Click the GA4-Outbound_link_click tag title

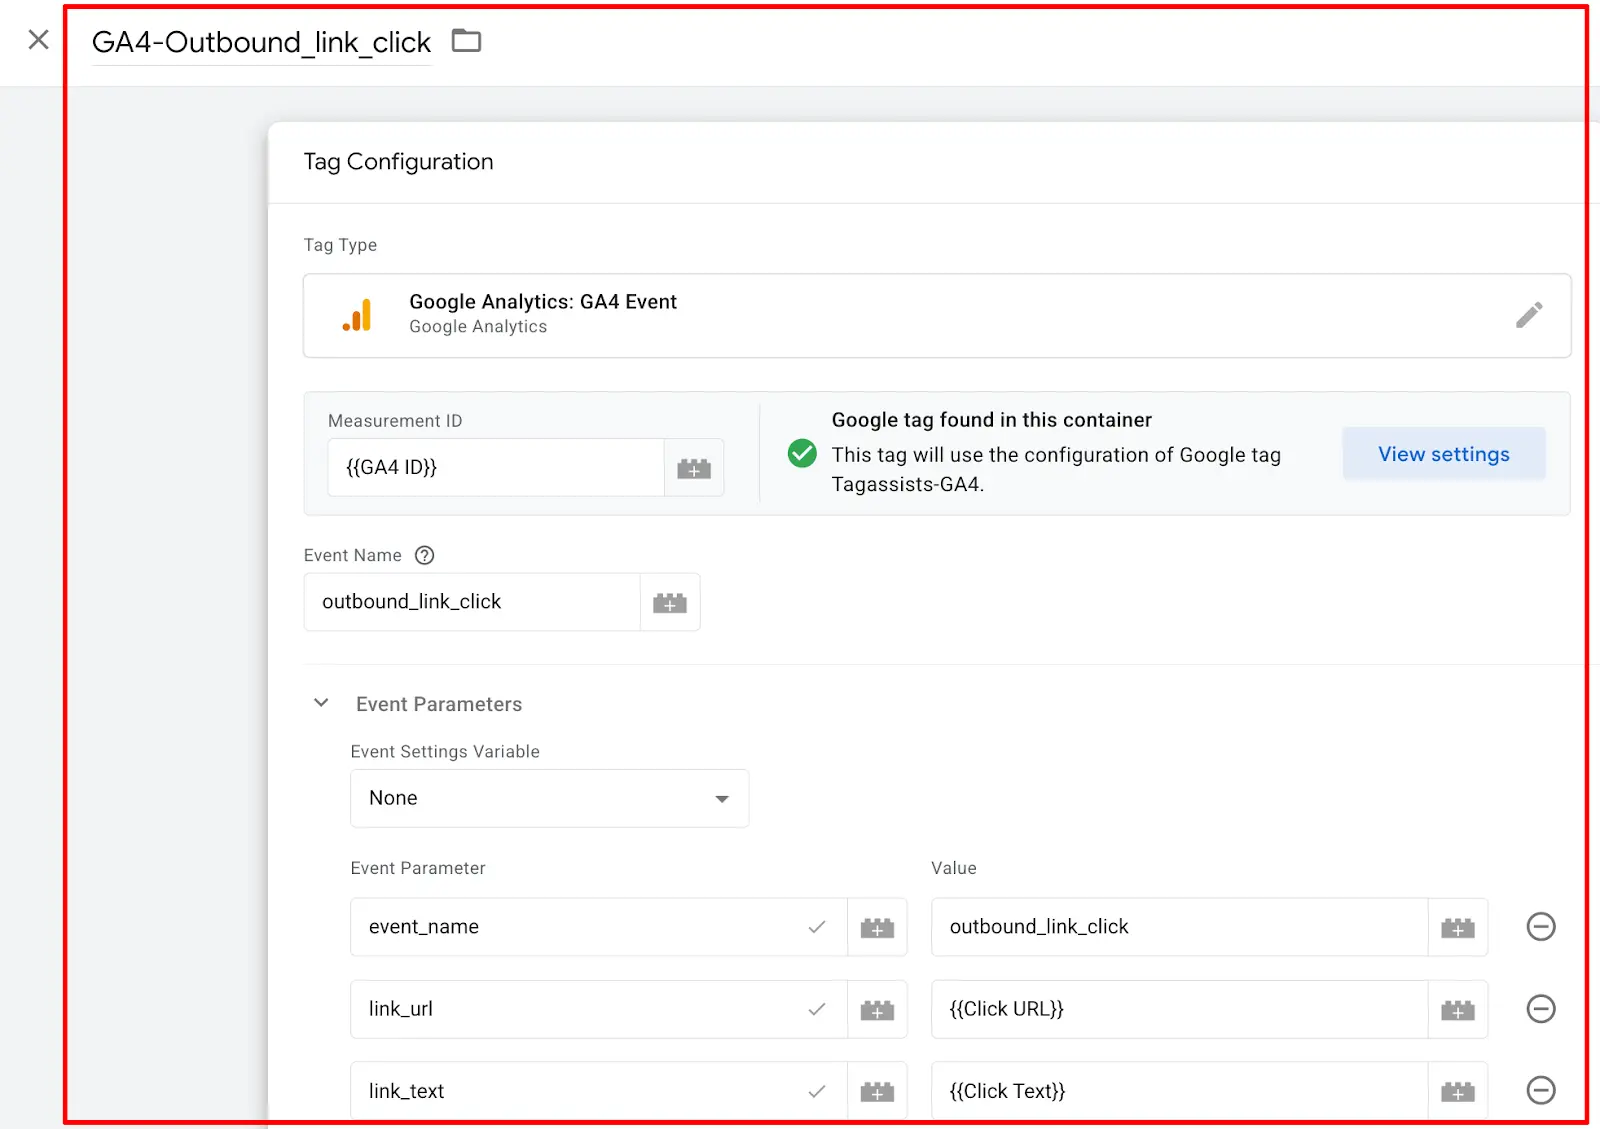260,42
